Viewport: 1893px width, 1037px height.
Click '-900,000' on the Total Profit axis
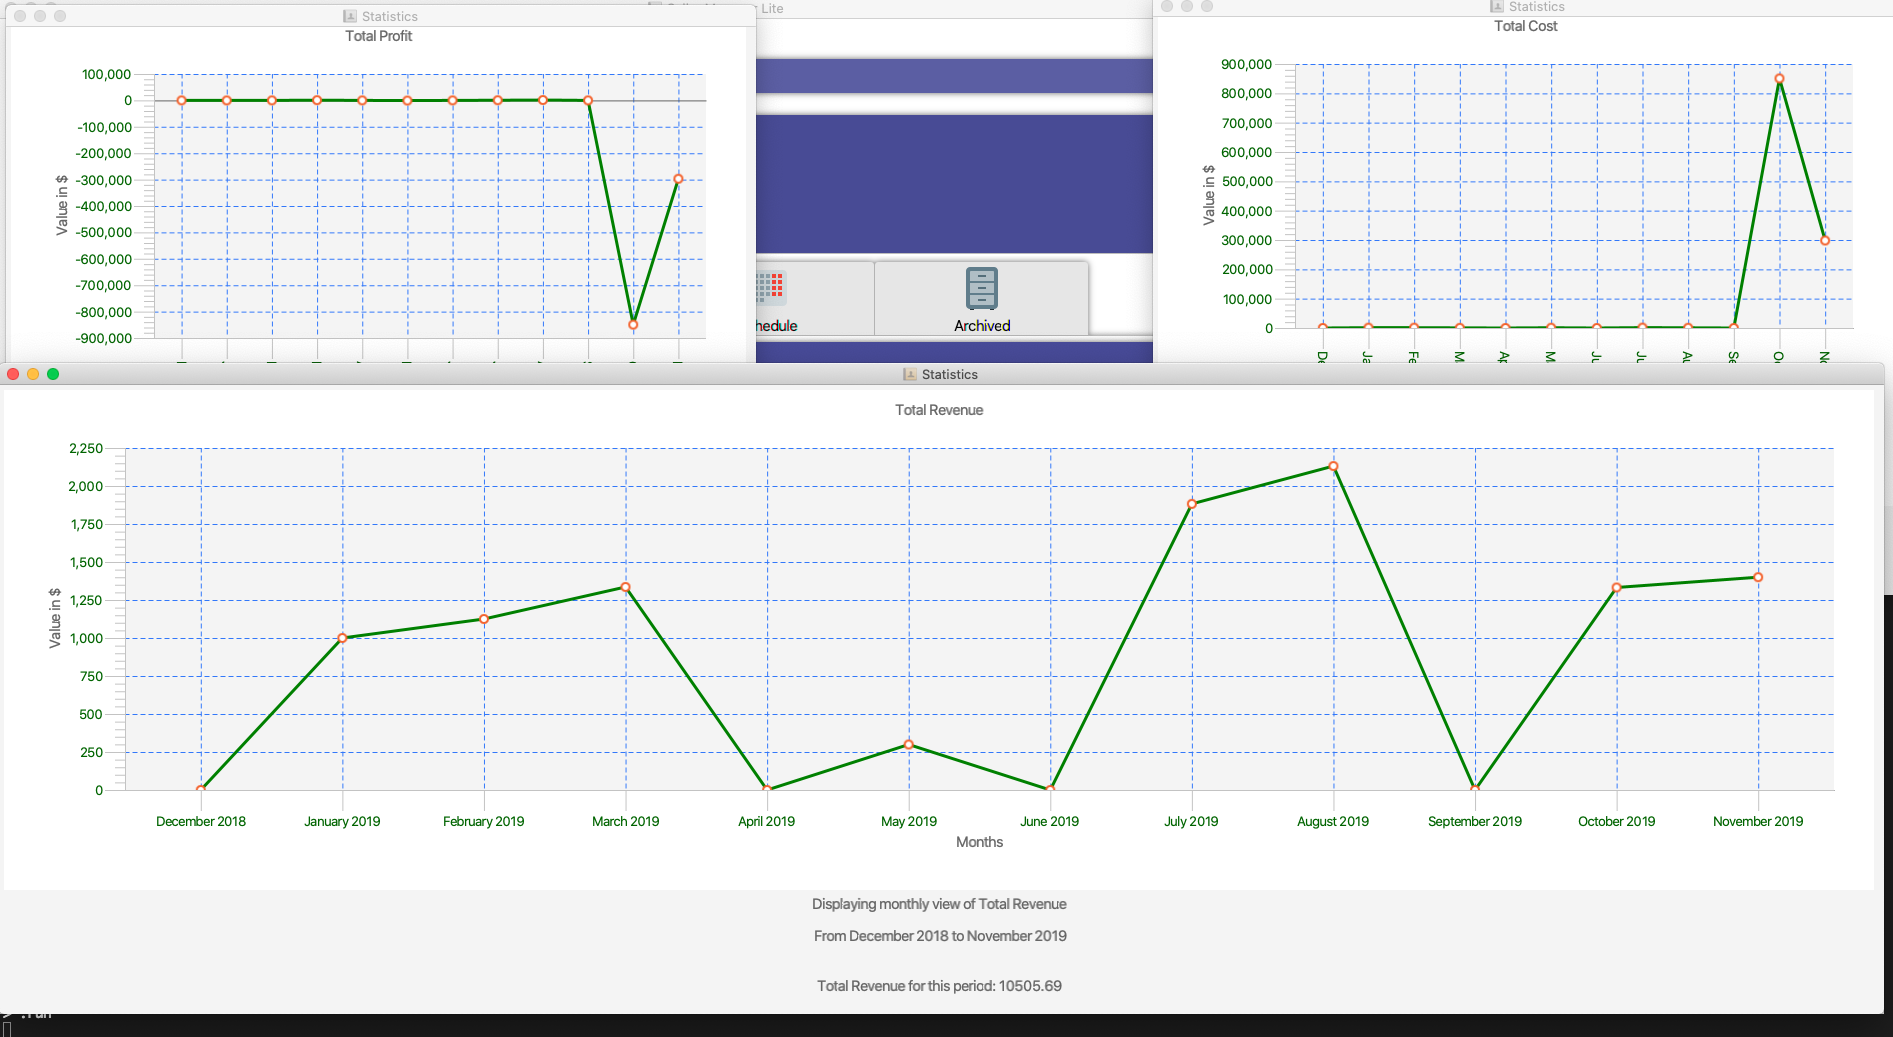(104, 338)
